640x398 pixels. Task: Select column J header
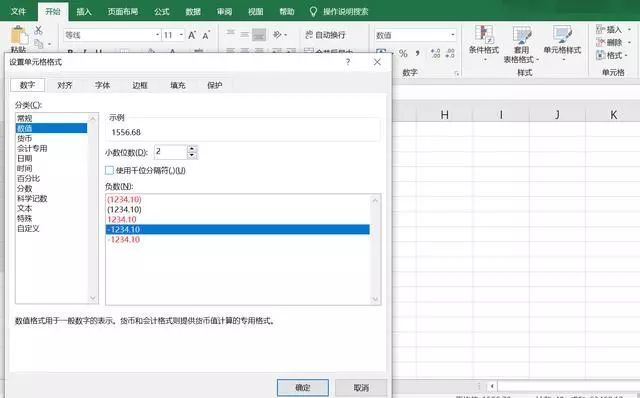(557, 115)
